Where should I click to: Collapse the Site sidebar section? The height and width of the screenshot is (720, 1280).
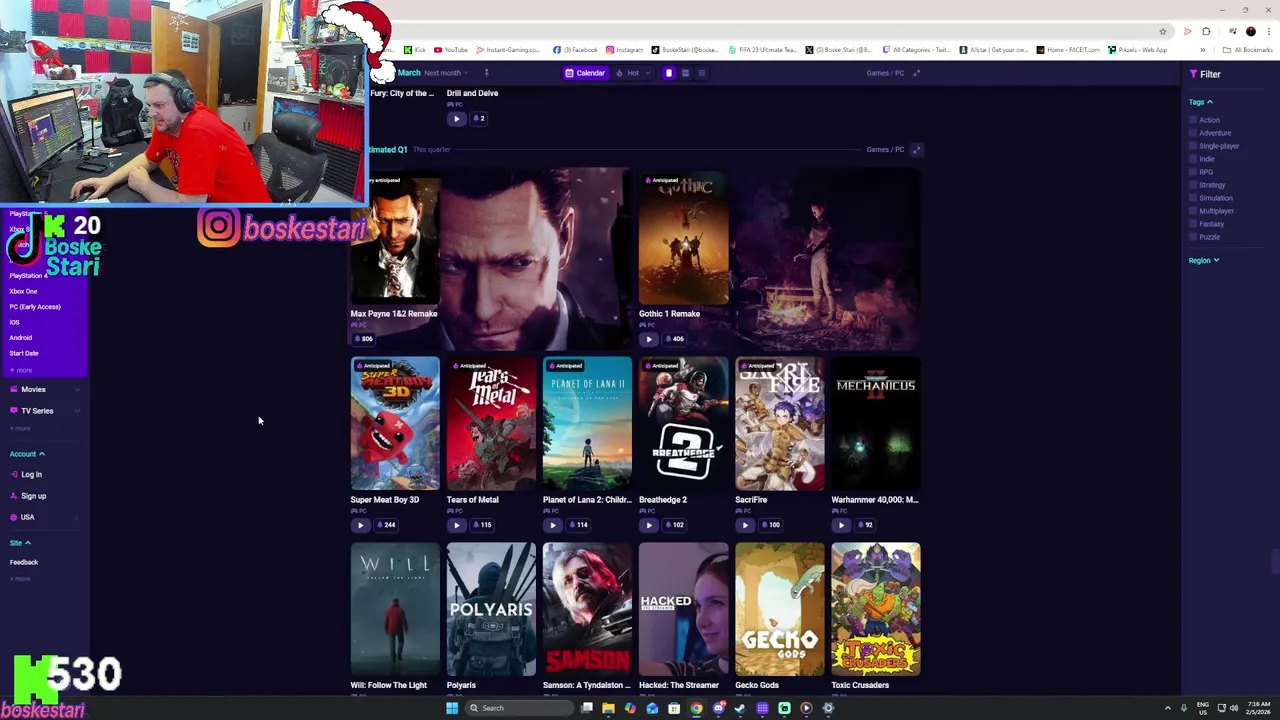point(20,543)
